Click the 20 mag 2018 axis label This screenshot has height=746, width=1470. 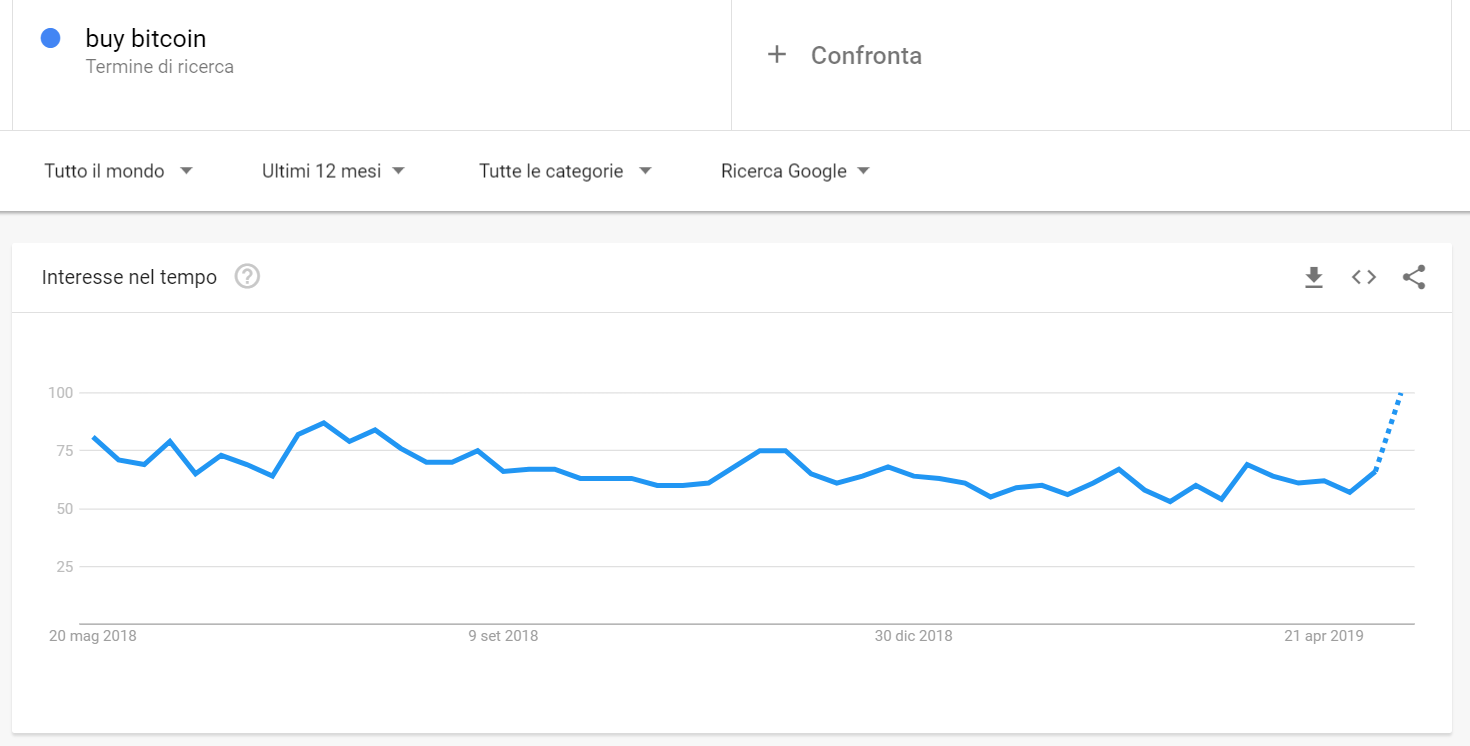[93, 636]
